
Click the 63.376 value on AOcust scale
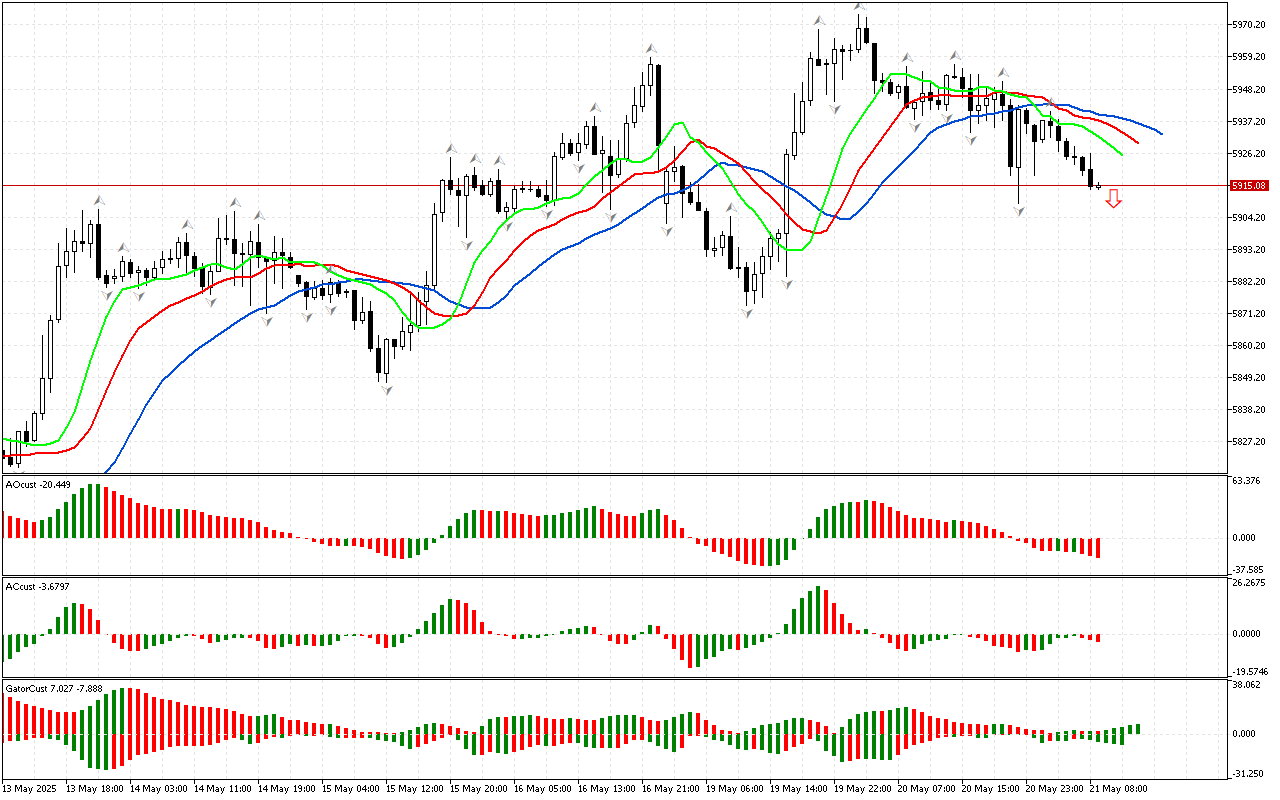coord(1246,481)
